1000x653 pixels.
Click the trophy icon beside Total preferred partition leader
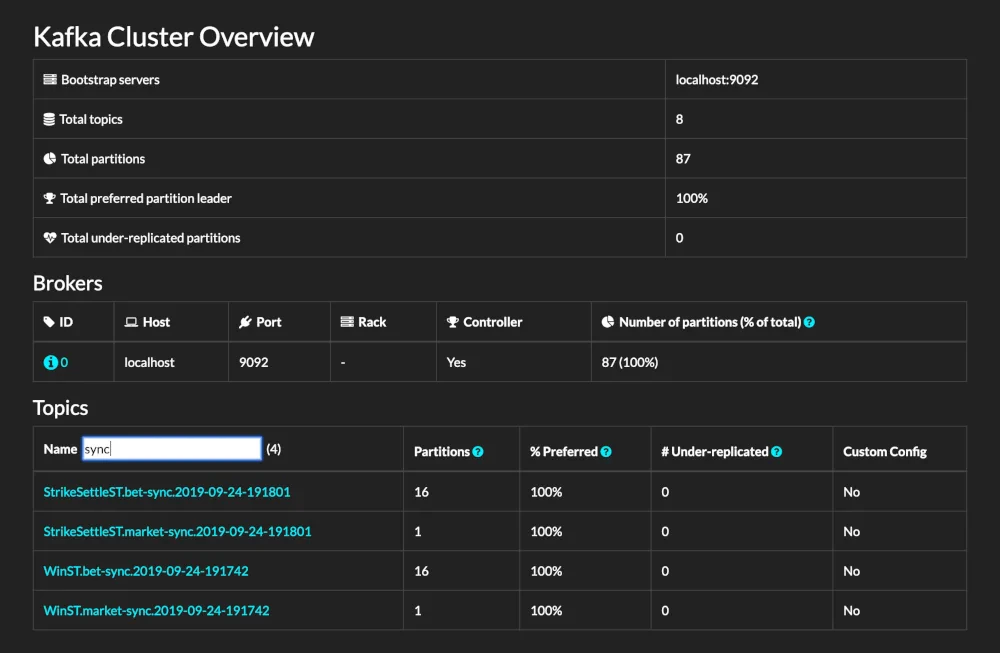click(x=48, y=198)
